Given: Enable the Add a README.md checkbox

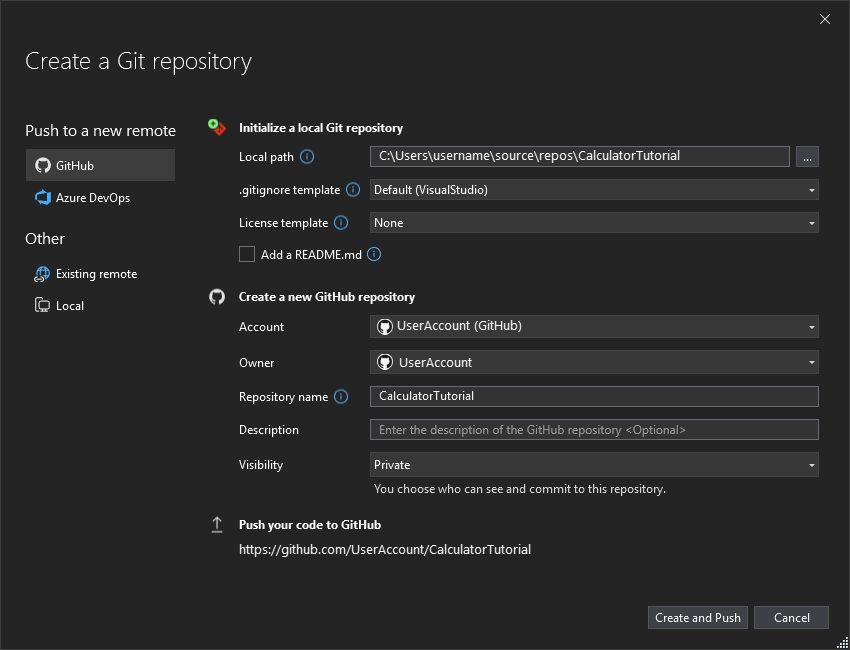Looking at the screenshot, I should click(247, 254).
